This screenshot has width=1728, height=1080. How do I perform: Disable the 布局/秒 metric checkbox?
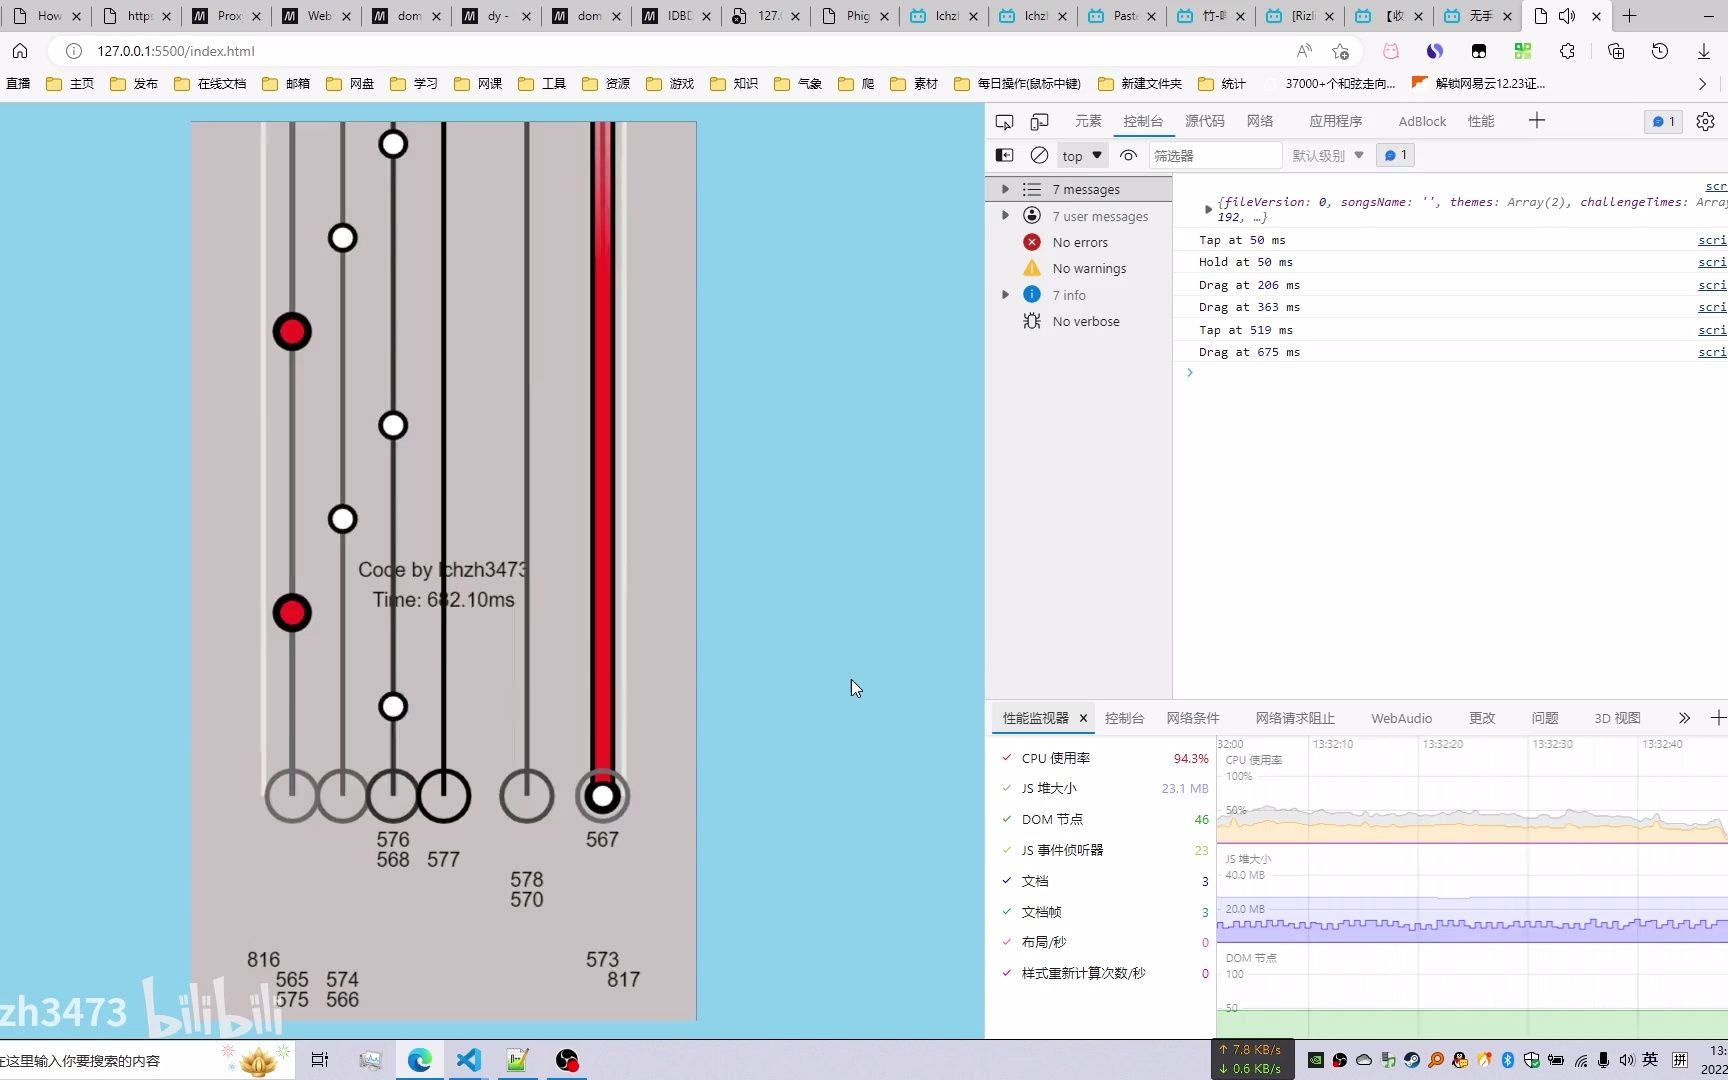point(1006,941)
